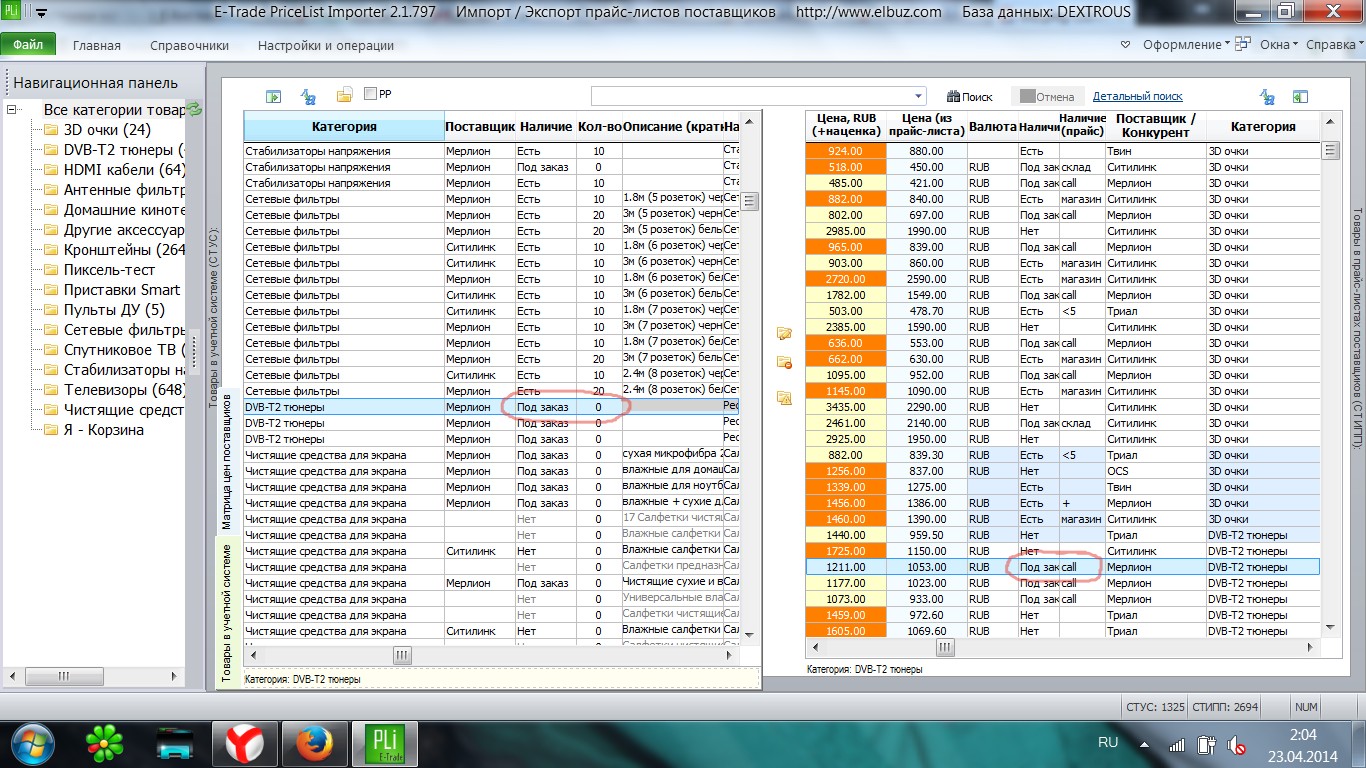Click the RU language indicator

pyautogui.click(x=1108, y=743)
